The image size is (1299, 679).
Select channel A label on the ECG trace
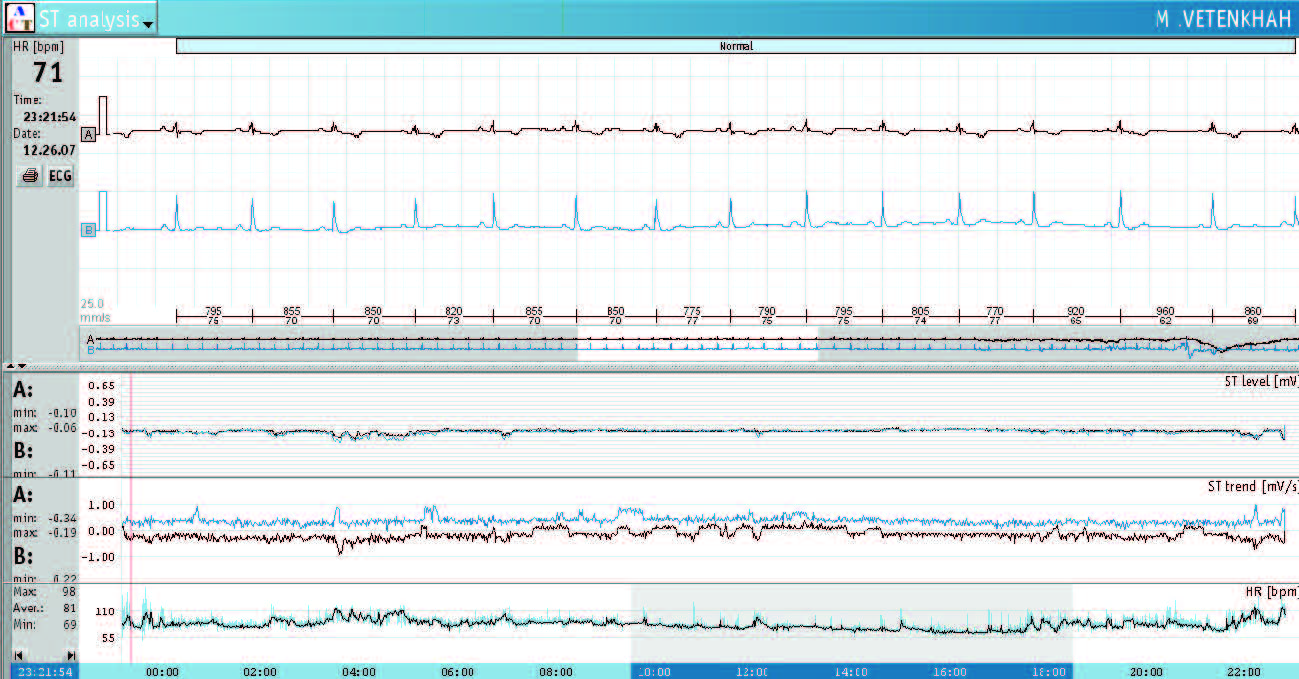[x=89, y=134]
